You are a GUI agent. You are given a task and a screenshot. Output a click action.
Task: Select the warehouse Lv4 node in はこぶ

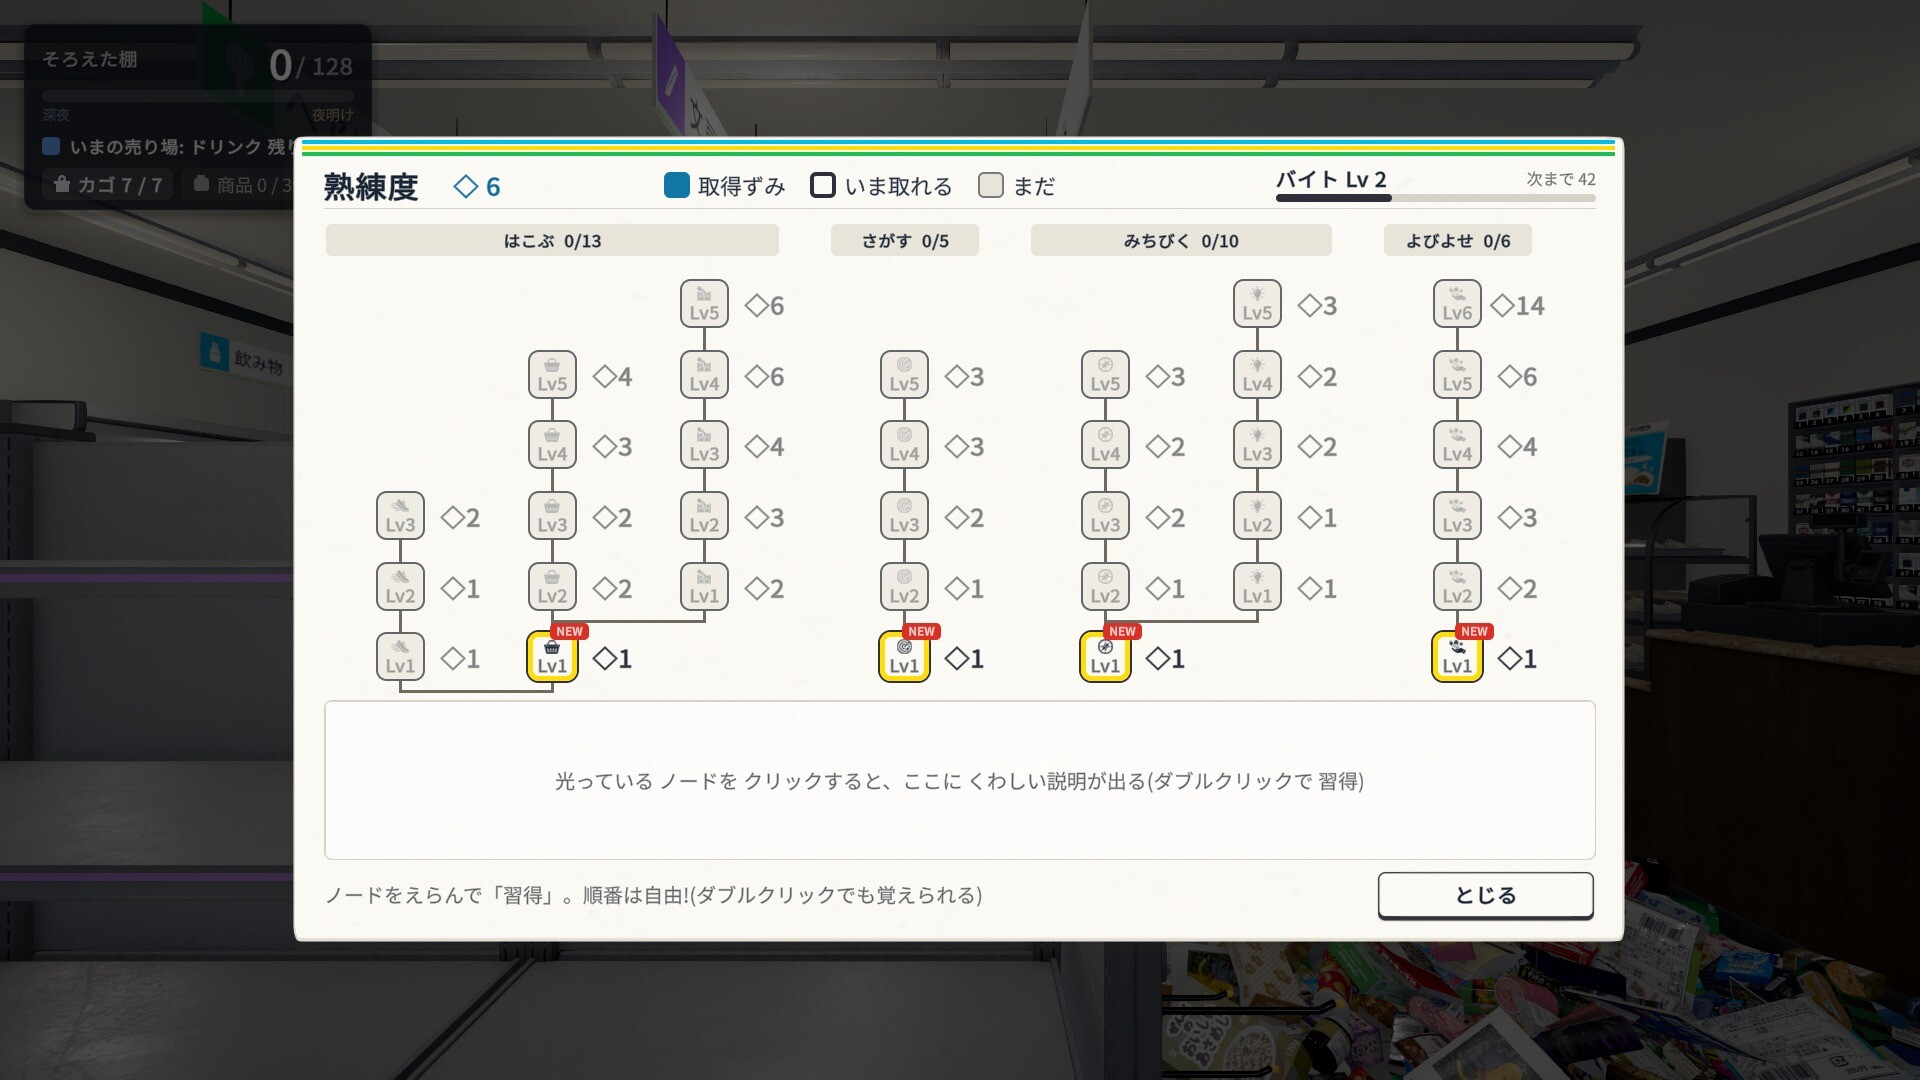click(x=704, y=375)
